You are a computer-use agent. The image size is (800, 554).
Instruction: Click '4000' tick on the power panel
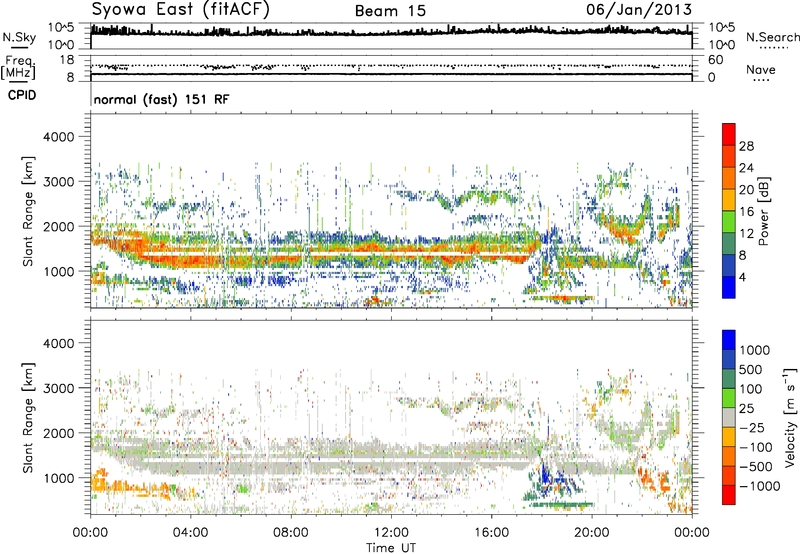(x=58, y=137)
